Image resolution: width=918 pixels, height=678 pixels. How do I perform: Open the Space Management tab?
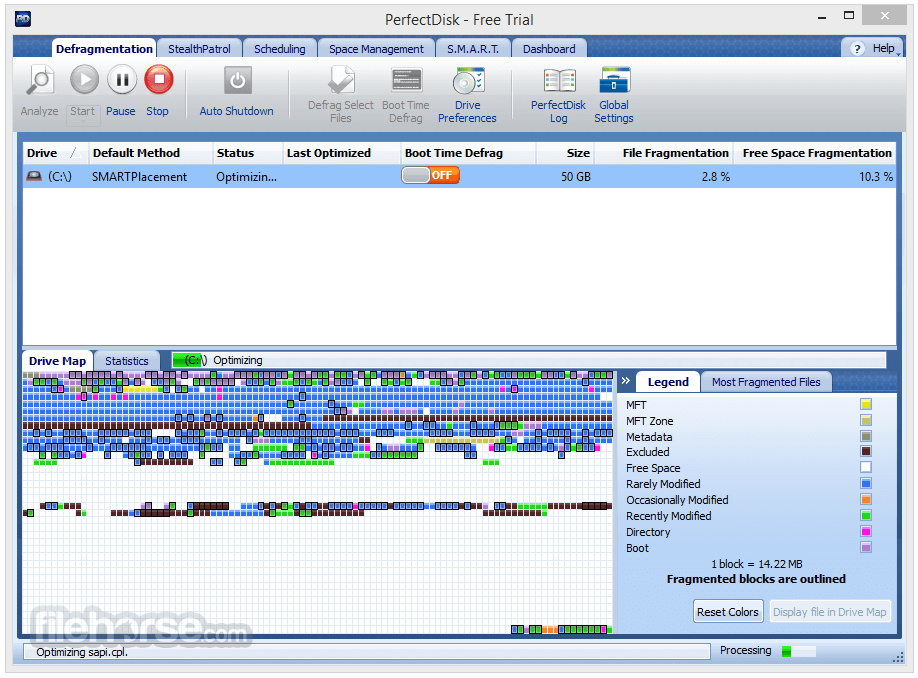pyautogui.click(x=376, y=49)
